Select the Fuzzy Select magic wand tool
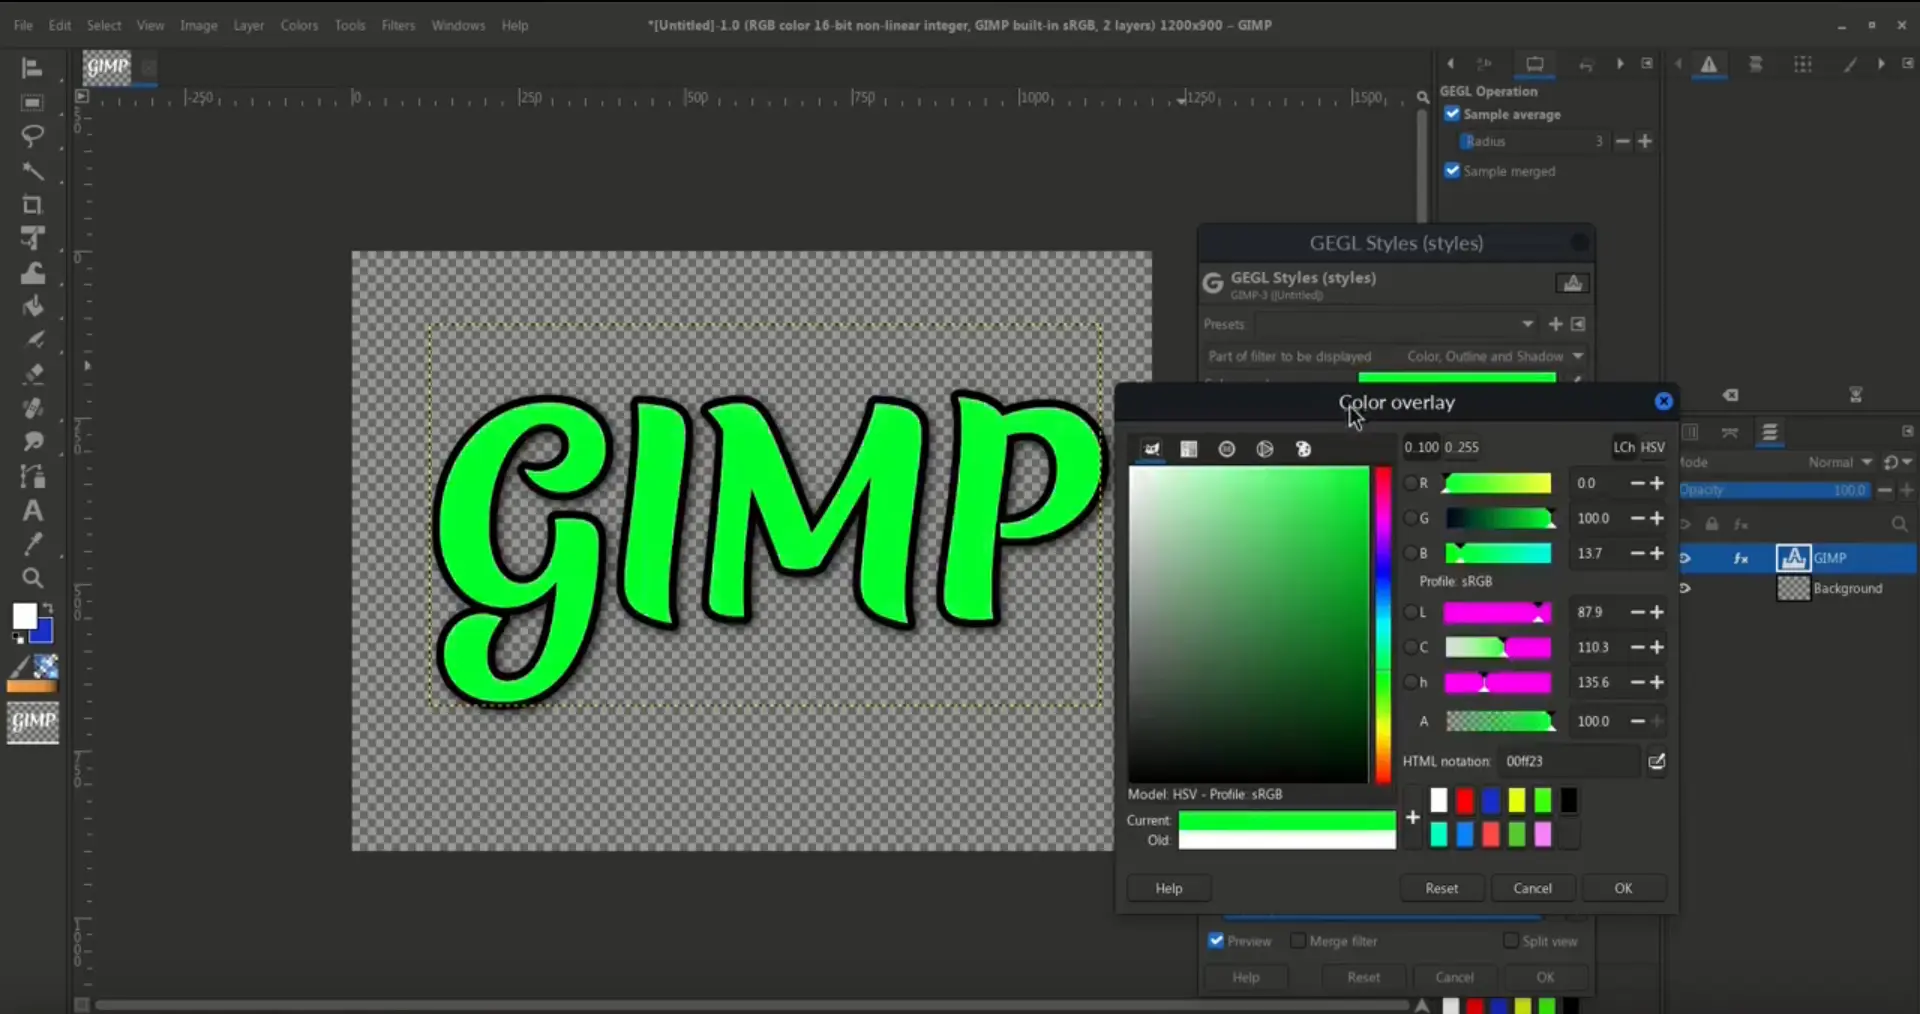 pos(32,171)
